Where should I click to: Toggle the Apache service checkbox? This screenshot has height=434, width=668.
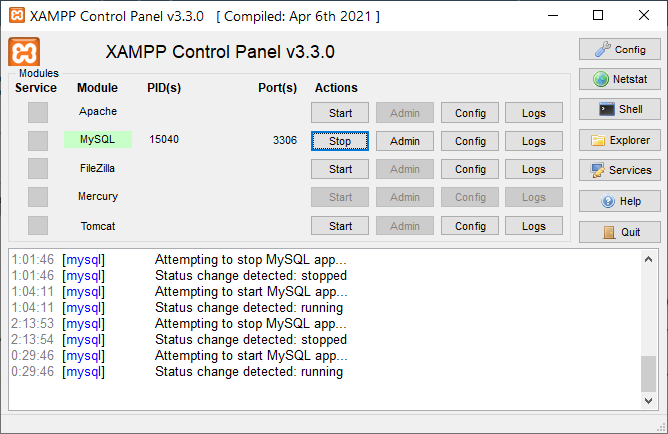(x=38, y=112)
